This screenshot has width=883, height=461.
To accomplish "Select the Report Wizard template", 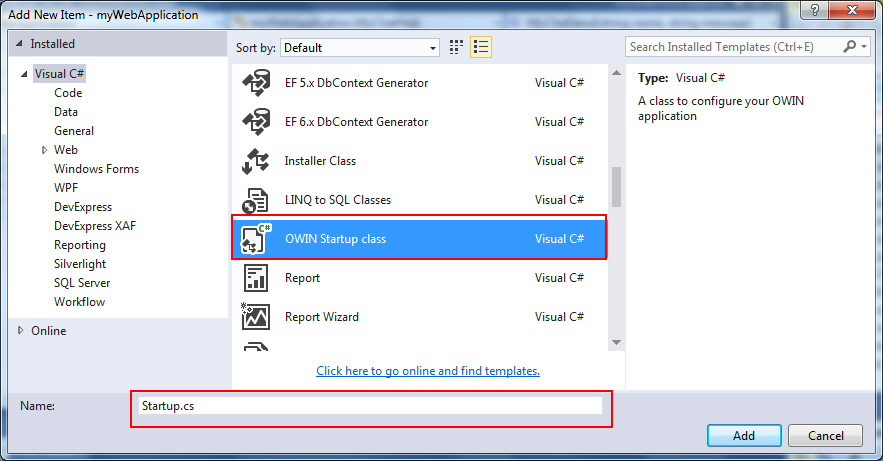I will click(419, 317).
